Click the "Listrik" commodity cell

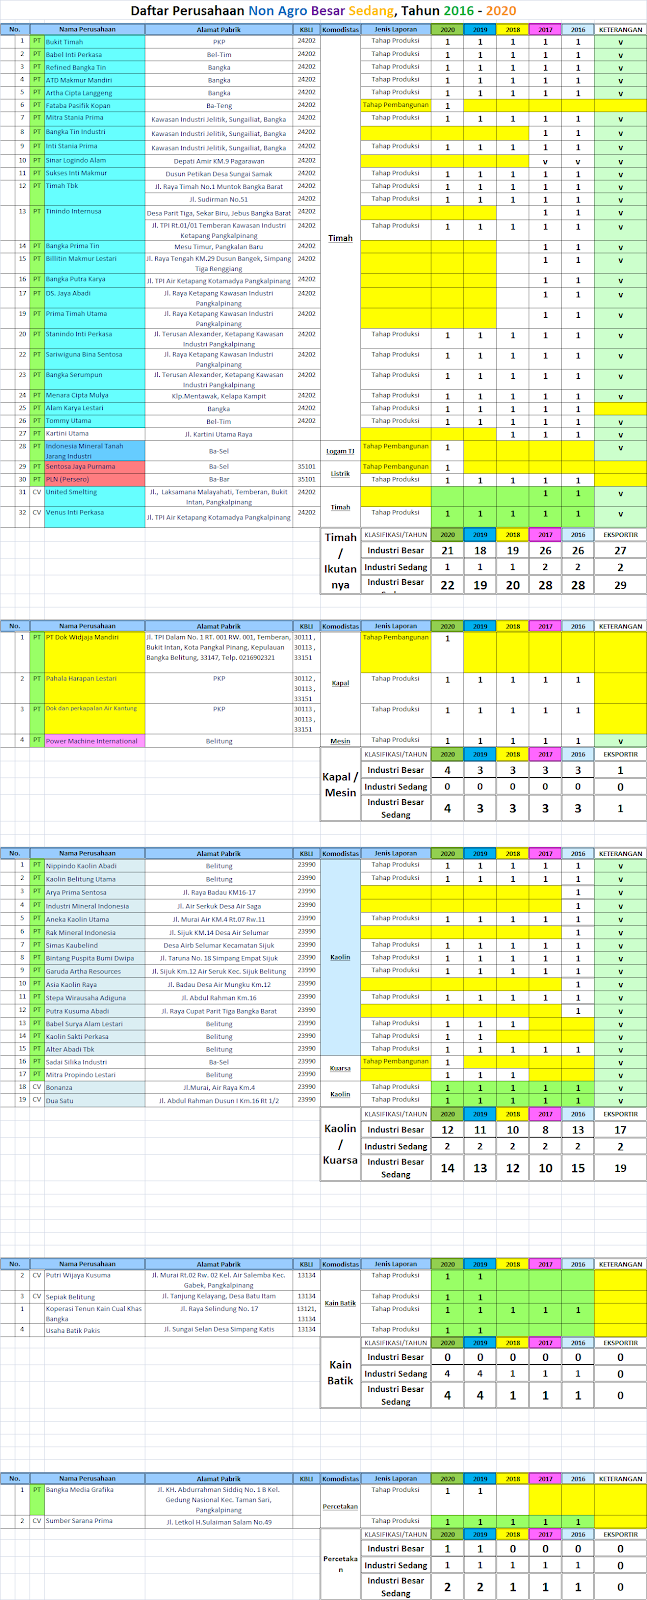340,474
